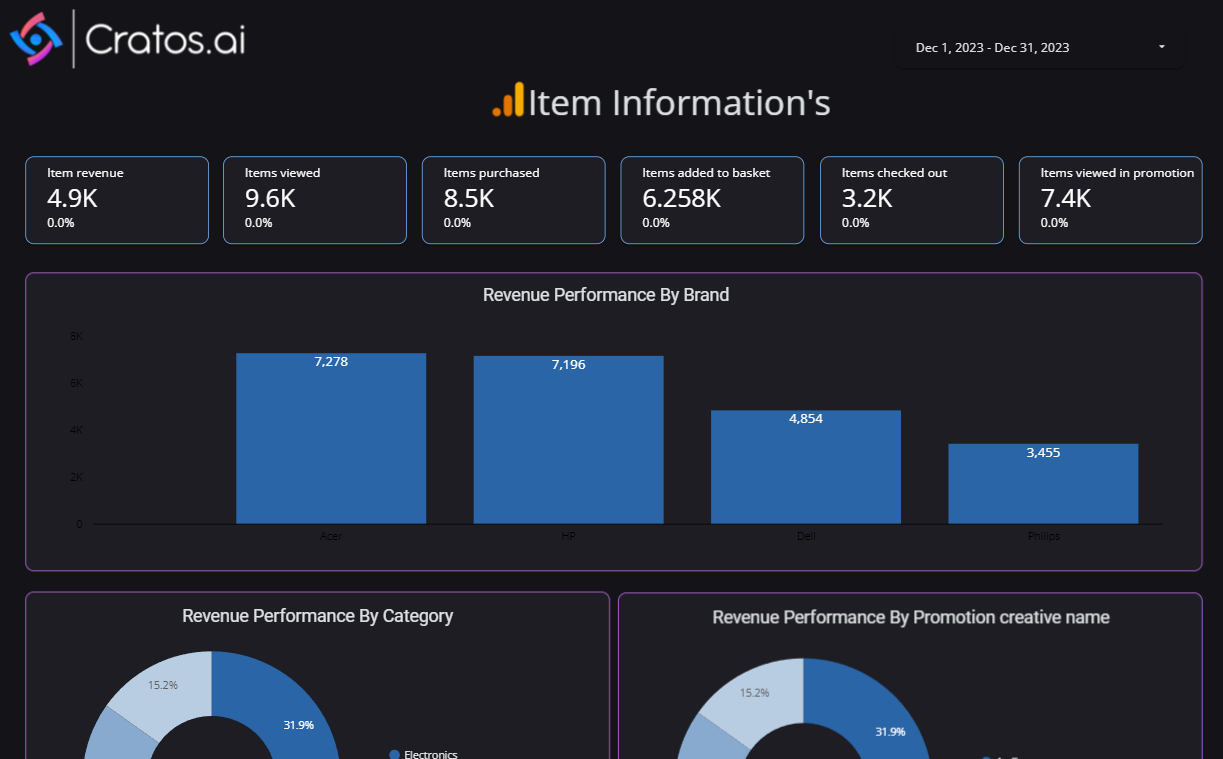Viewport: 1223px width, 759px height.
Task: Click the Dell bar showing 4,854
Action: click(806, 467)
